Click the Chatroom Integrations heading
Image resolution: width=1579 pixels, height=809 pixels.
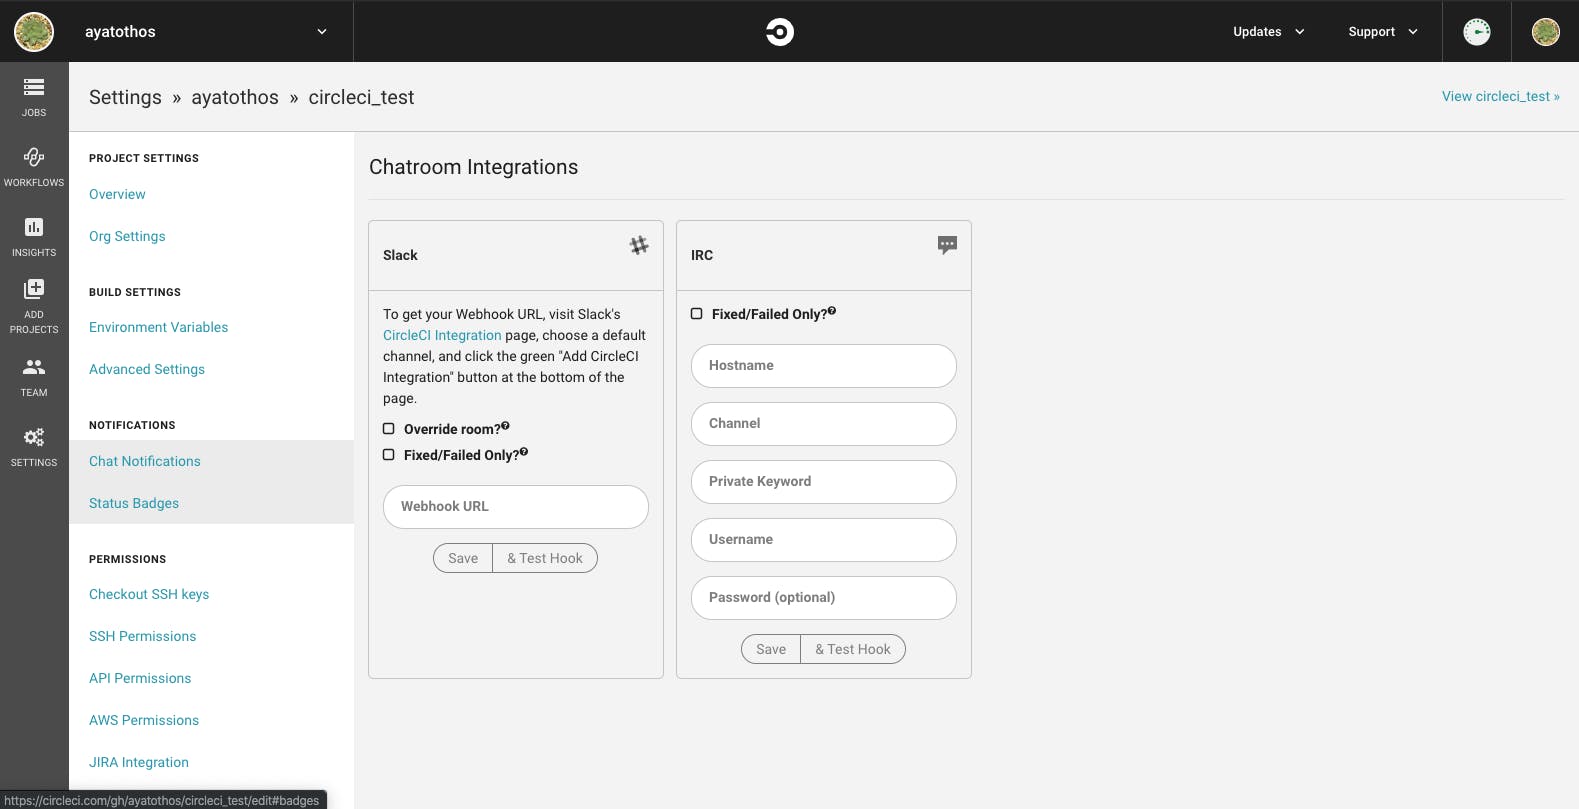coord(473,167)
